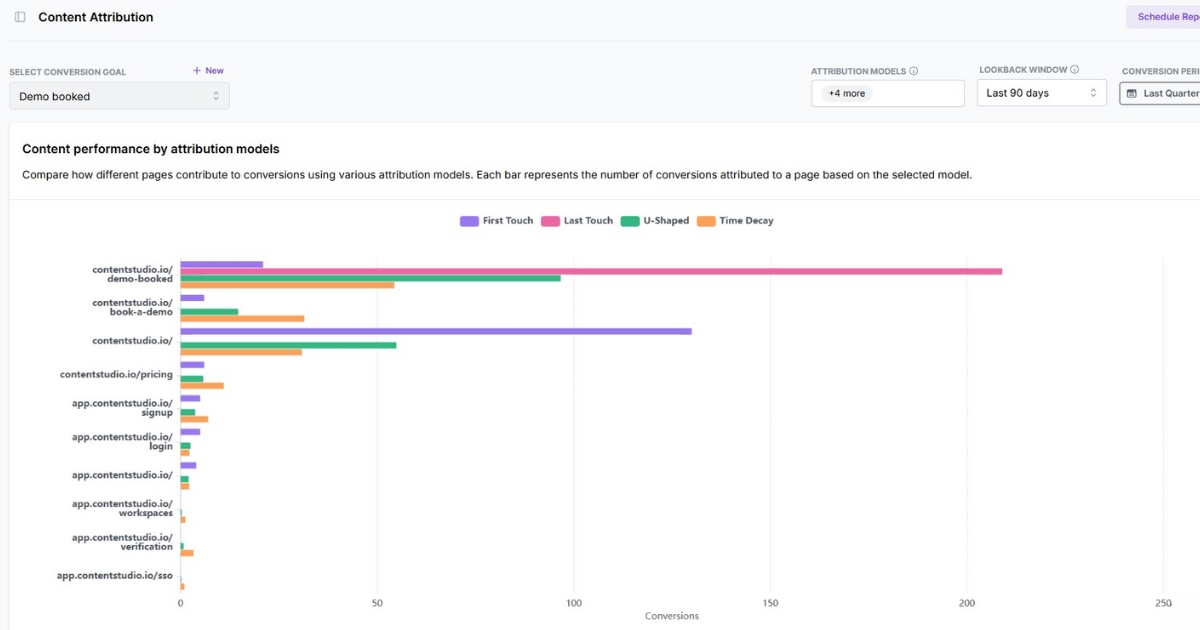1200x630 pixels.
Task: Click the Lookback Window info icon
Action: point(1074,69)
